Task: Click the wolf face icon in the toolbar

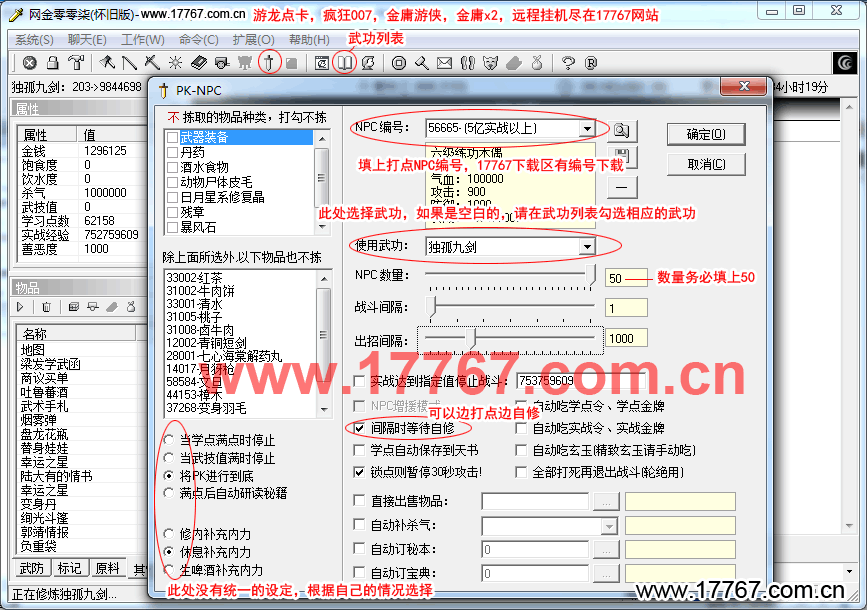Action: coord(490,63)
